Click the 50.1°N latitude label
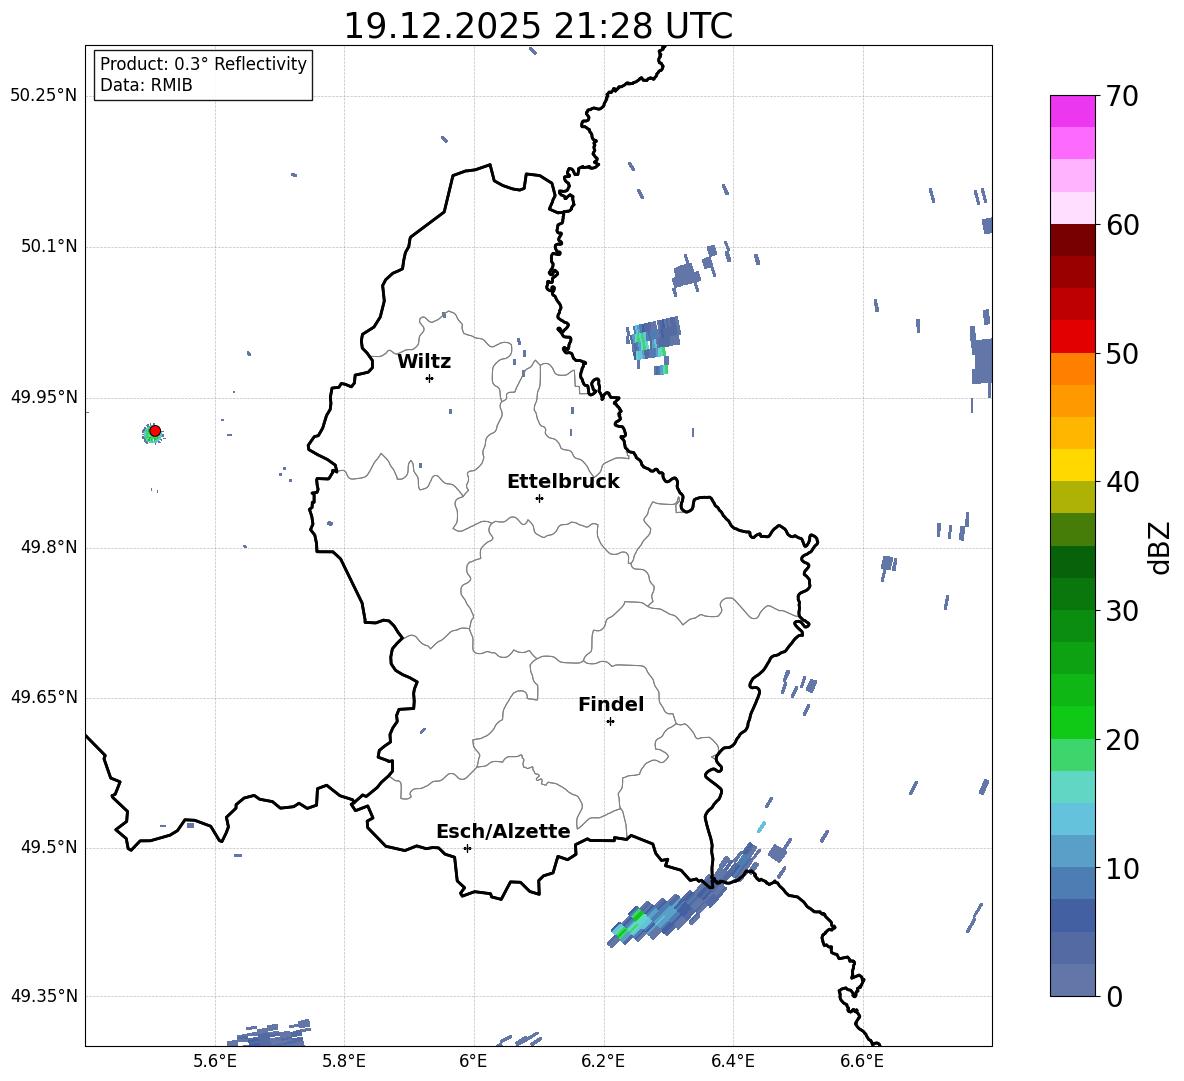Viewport: 1184px width, 1081px height. 48,247
